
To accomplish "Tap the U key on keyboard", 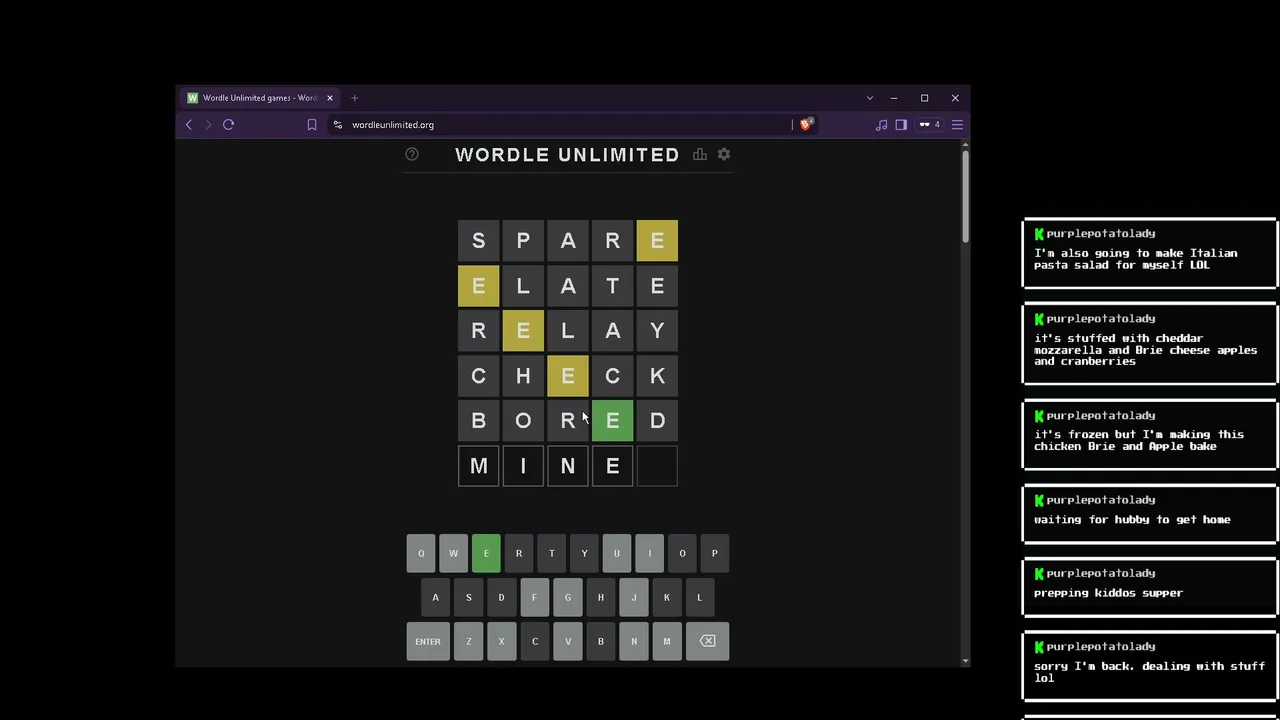I will pyautogui.click(x=617, y=553).
